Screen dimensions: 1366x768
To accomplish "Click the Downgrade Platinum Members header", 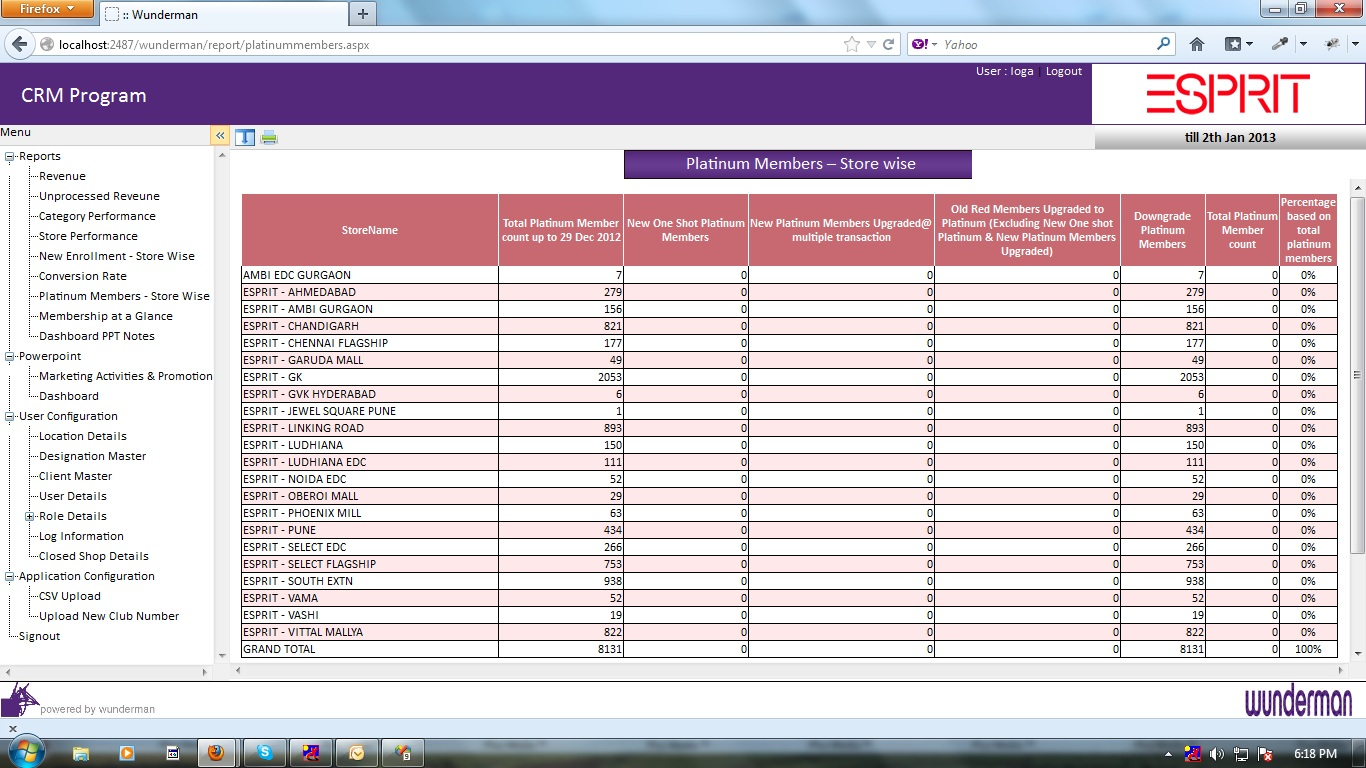I will (1162, 230).
